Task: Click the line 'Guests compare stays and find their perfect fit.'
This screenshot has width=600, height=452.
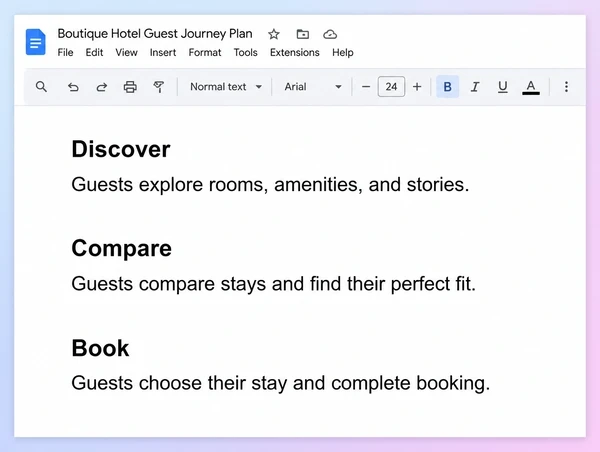Action: click(x=274, y=285)
